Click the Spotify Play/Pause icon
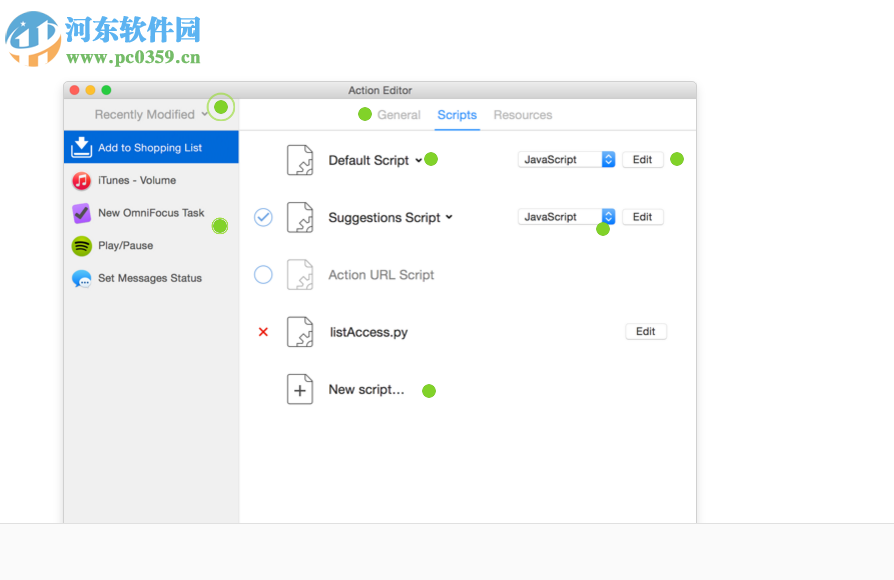This screenshot has width=894, height=580. coord(82,245)
